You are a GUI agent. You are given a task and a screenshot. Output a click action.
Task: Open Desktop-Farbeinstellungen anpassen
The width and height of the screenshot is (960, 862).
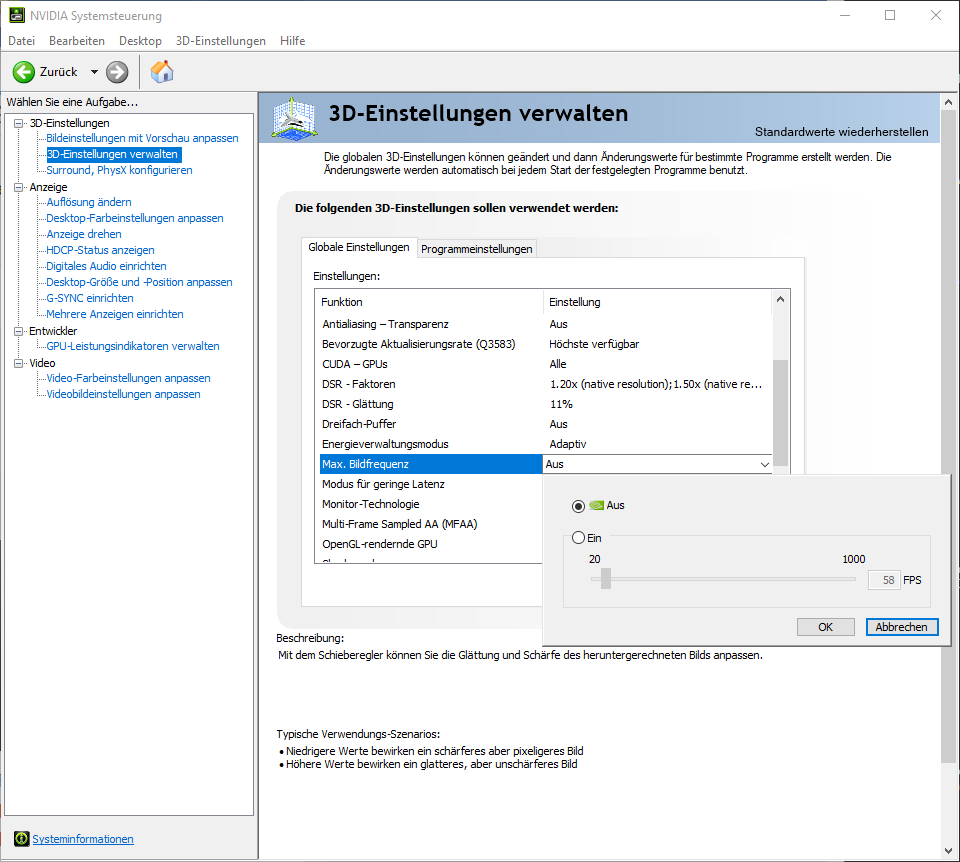[135, 218]
